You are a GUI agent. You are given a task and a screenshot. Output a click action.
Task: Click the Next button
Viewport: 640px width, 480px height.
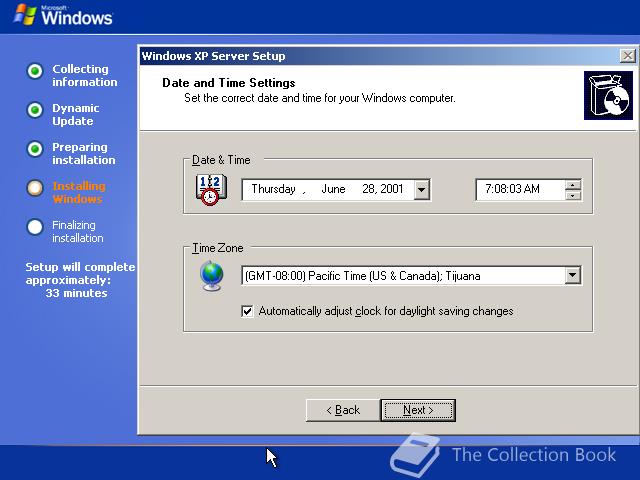tap(418, 410)
